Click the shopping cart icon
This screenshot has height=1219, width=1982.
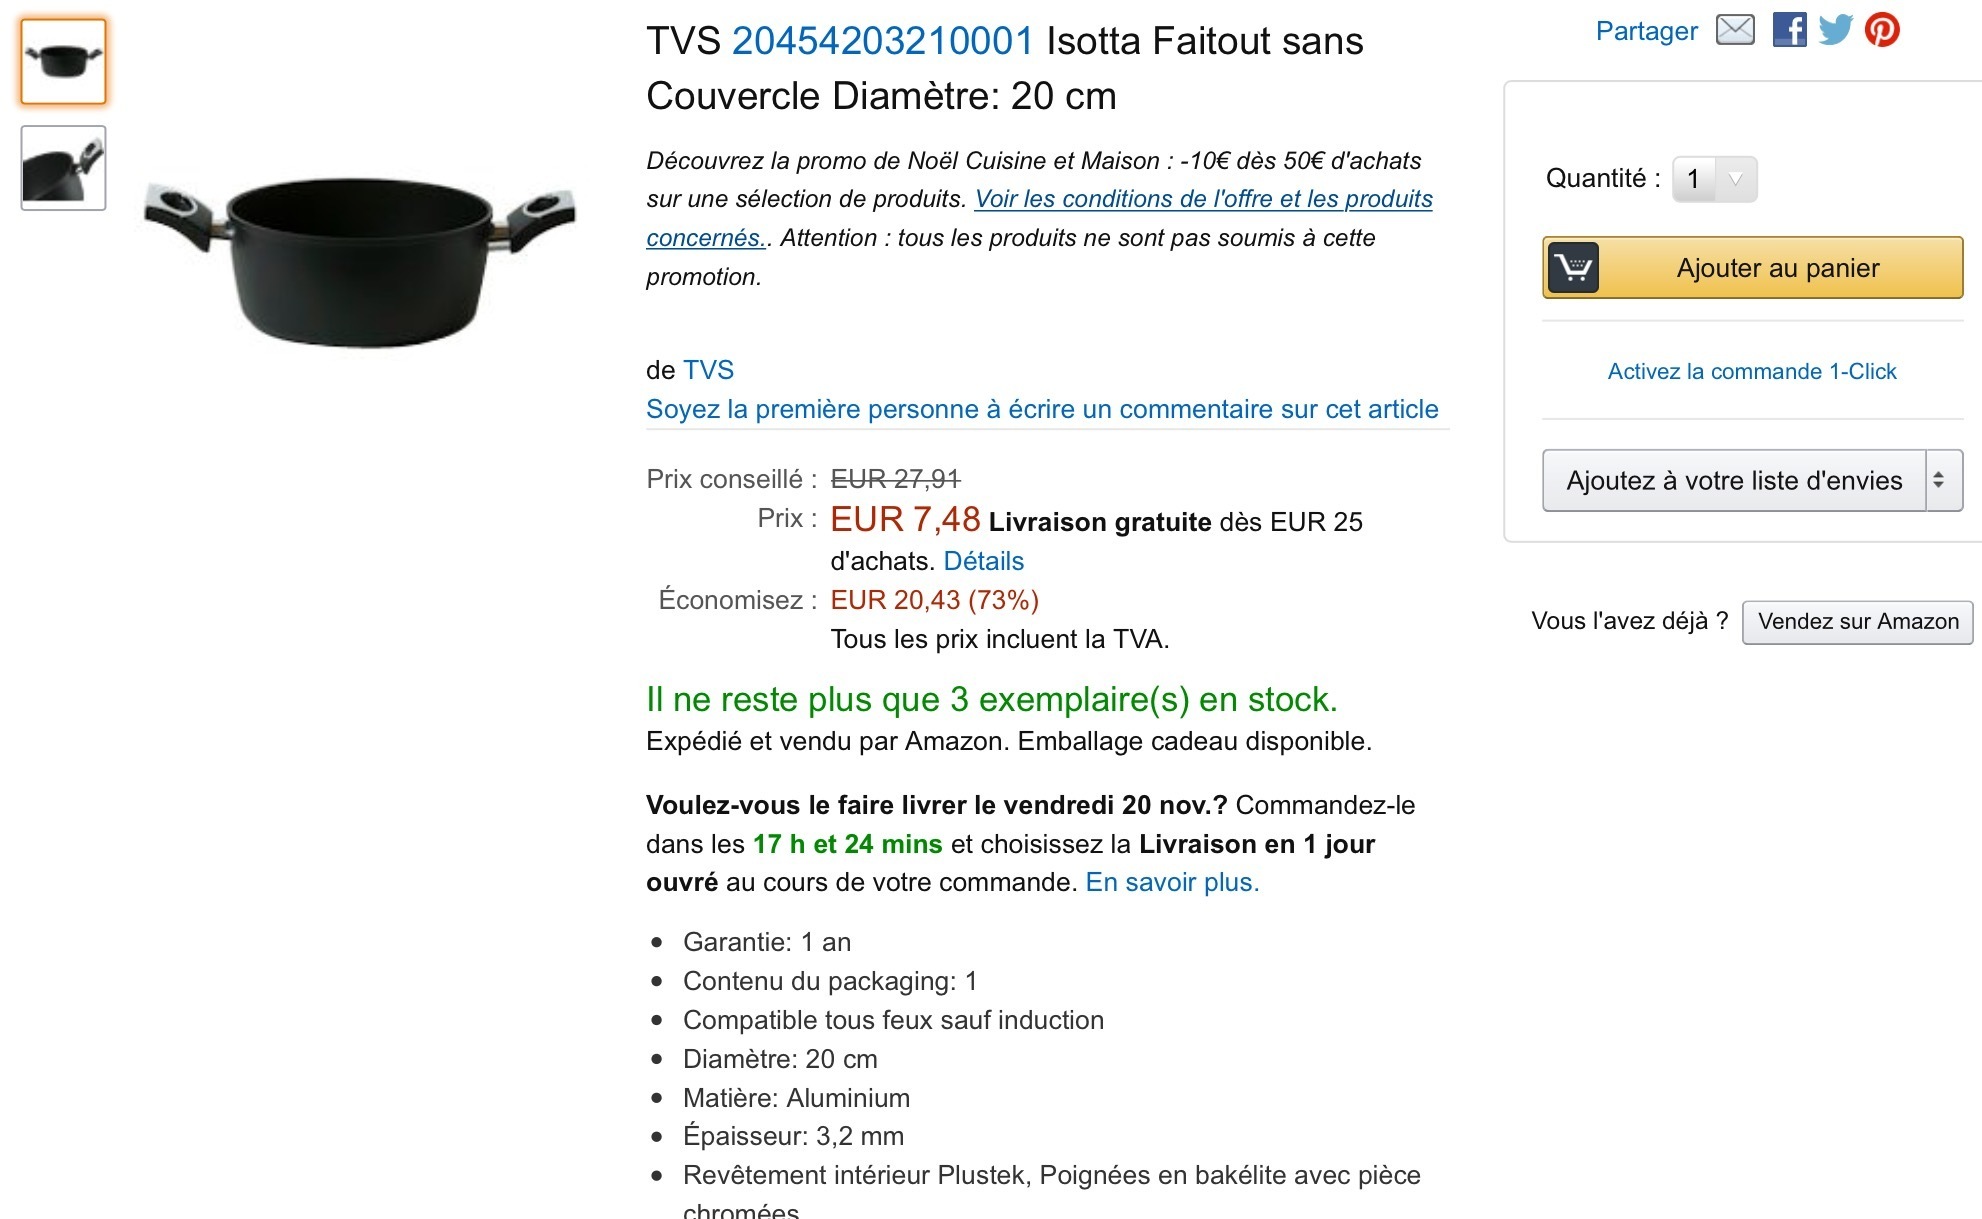pos(1573,268)
